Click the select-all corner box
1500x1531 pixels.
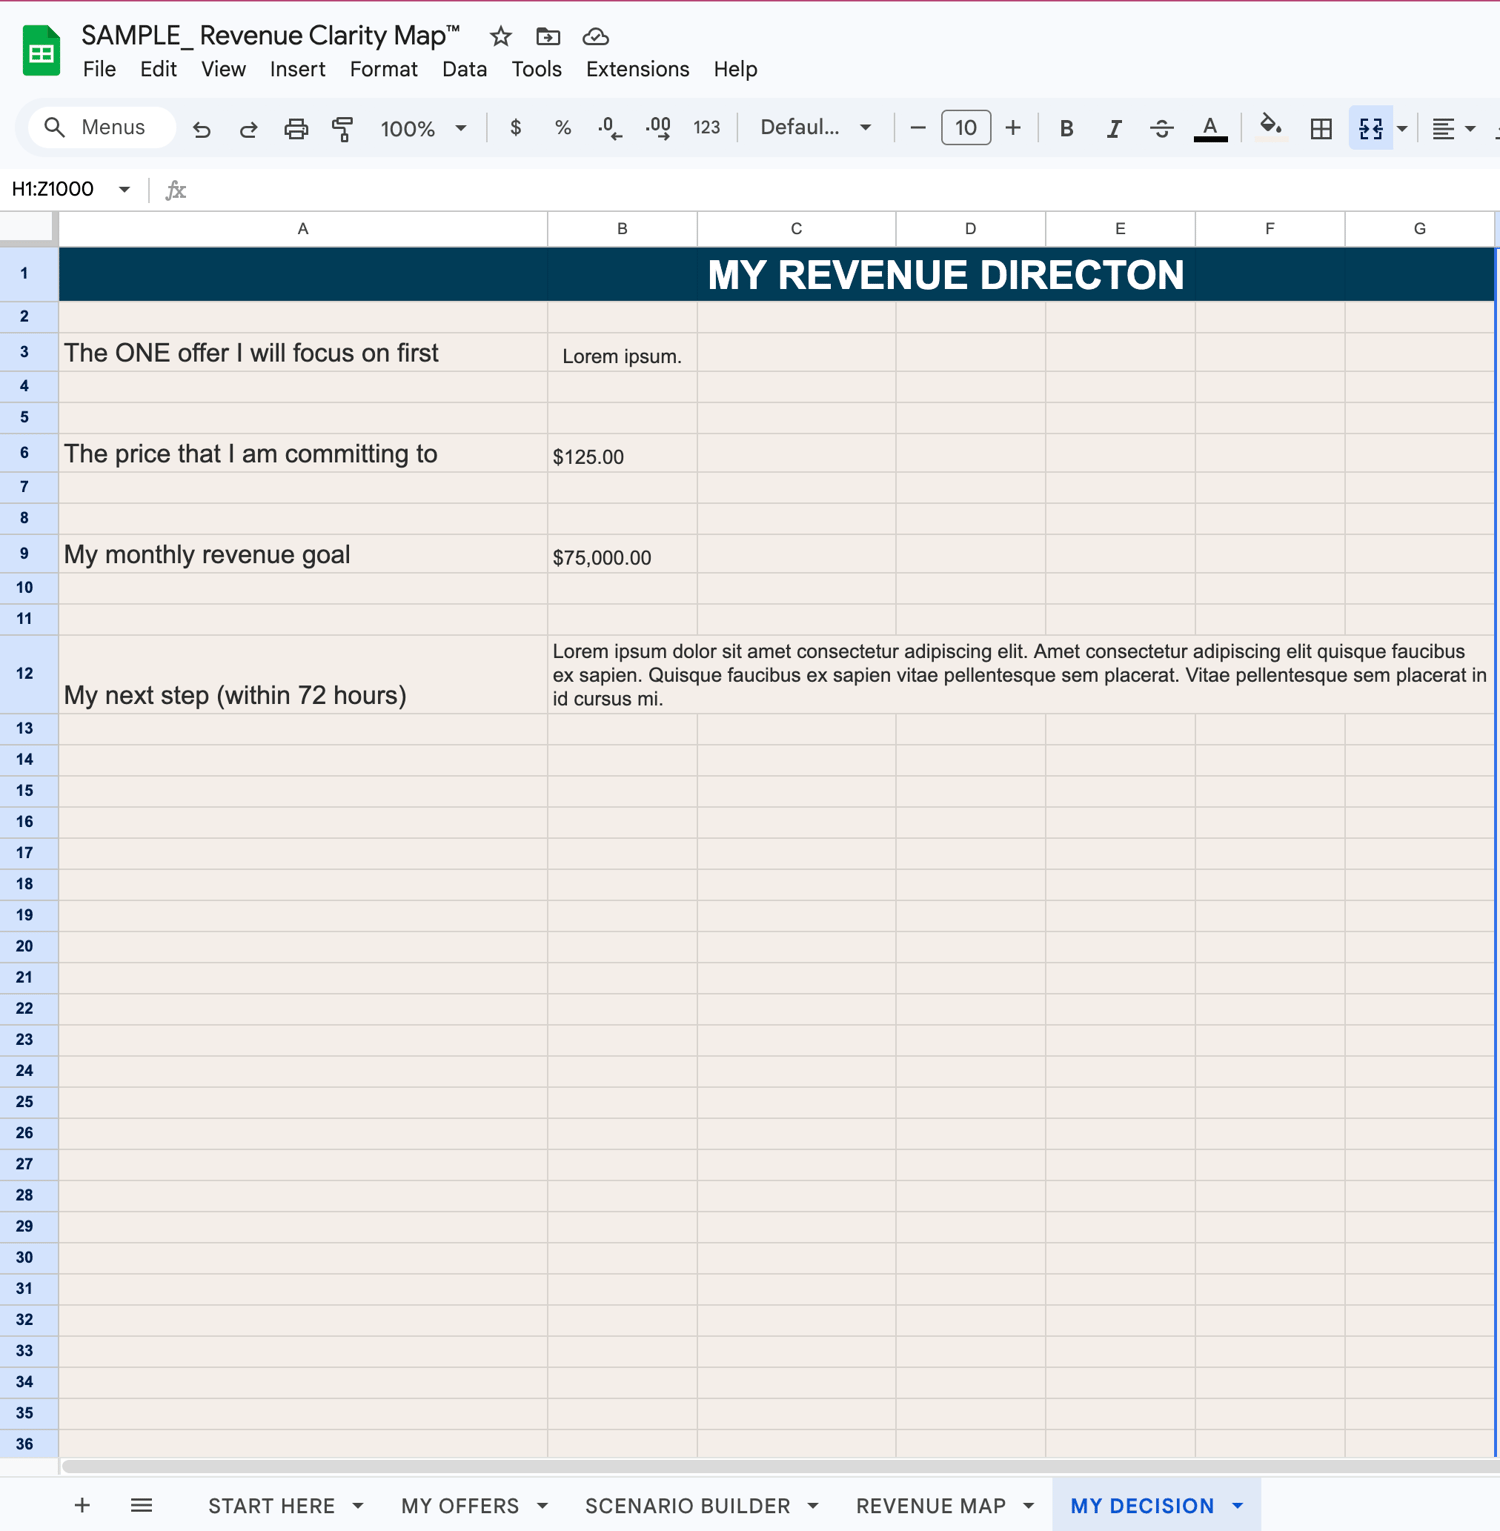(x=27, y=228)
